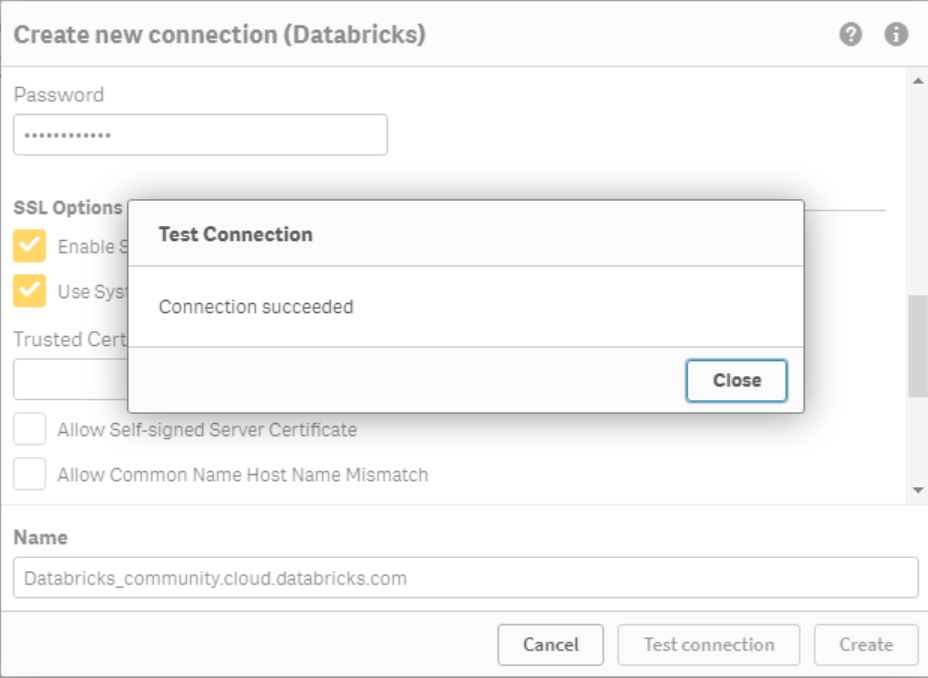
Task: Click into the connection Name field
Action: (x=465, y=578)
